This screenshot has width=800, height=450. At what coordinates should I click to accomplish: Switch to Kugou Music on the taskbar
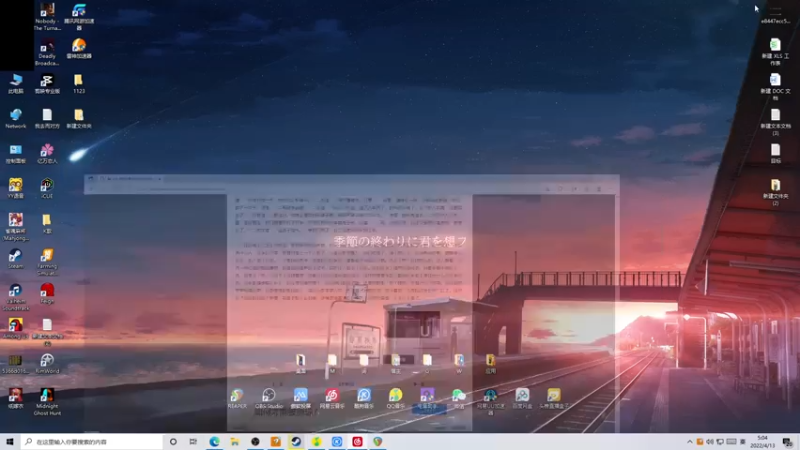[x=337, y=441]
